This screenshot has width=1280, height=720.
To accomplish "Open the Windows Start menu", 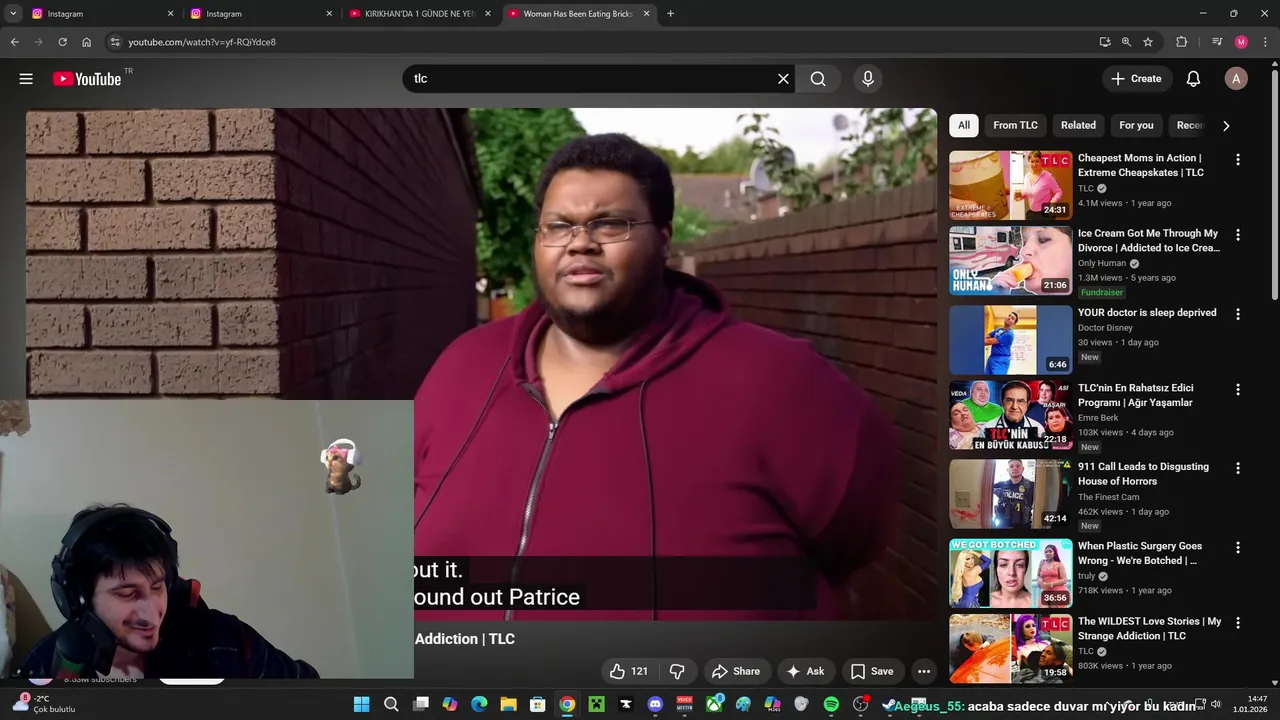I will pyautogui.click(x=361, y=704).
